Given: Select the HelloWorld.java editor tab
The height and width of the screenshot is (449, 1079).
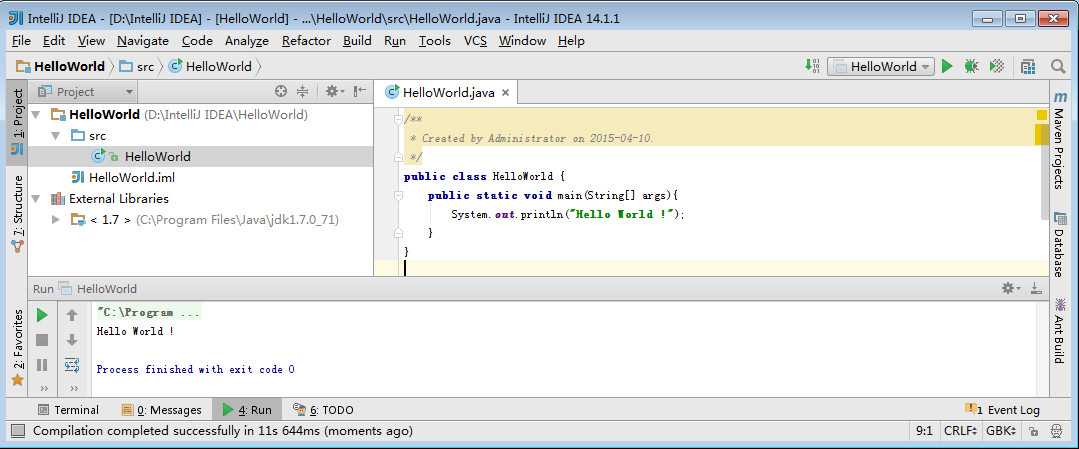Looking at the screenshot, I should point(447,92).
